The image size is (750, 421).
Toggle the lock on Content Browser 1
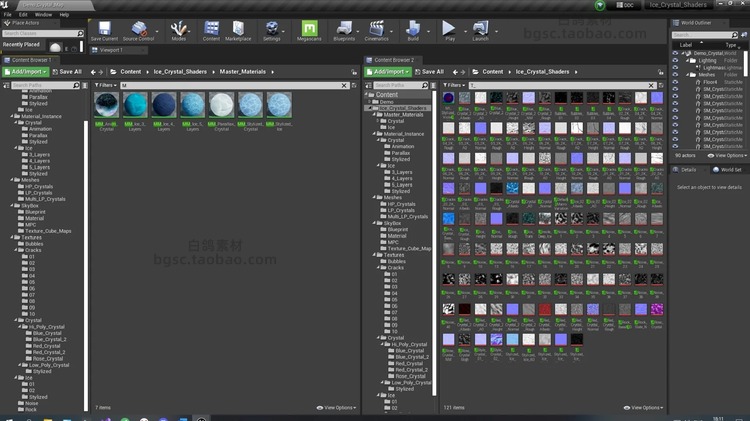point(354,72)
